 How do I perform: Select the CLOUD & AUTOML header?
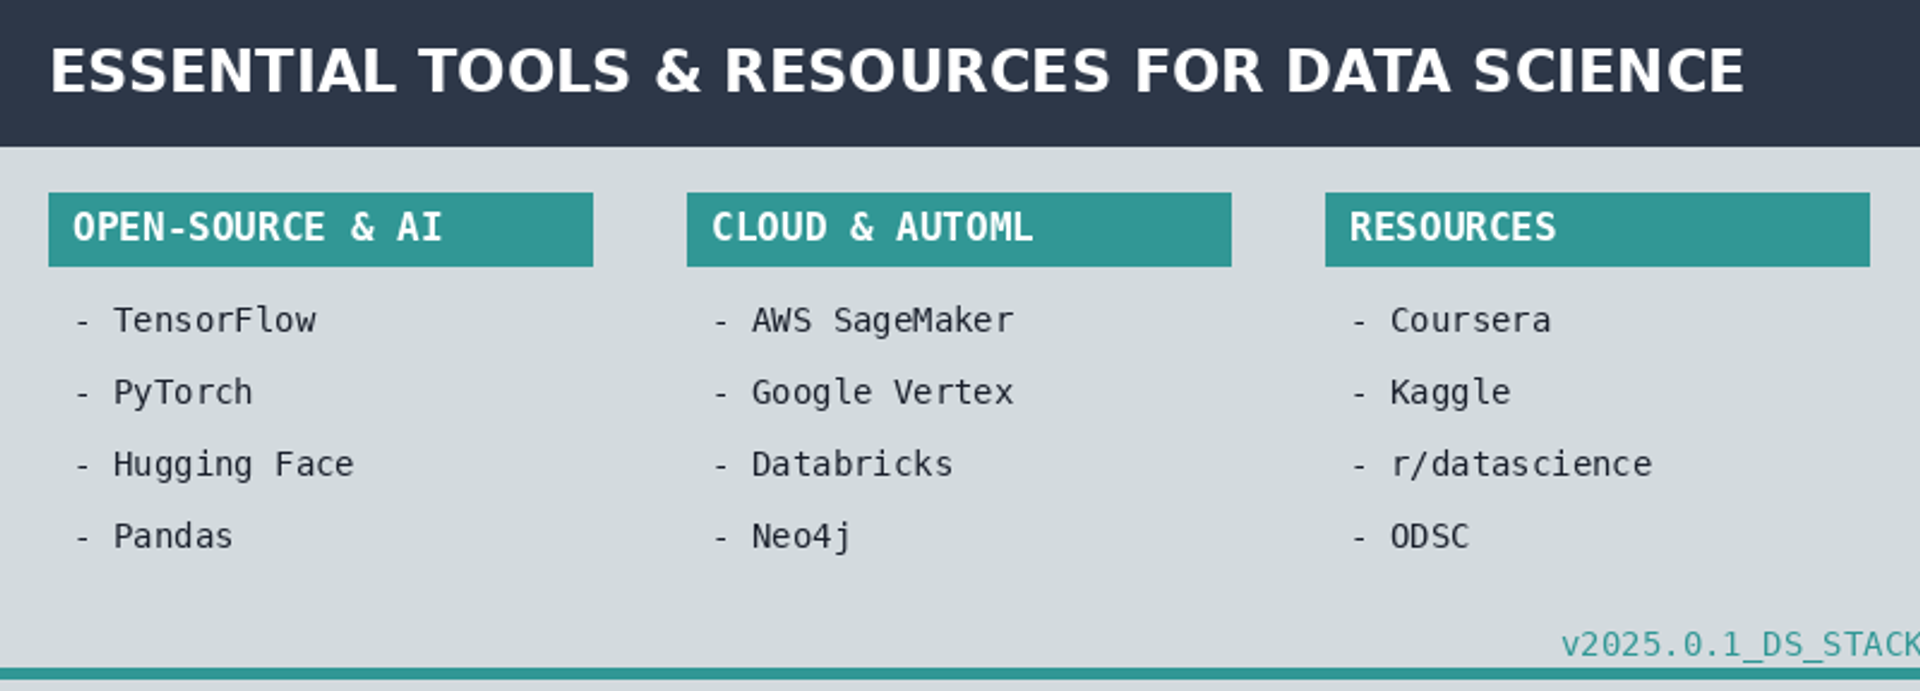coord(959,229)
